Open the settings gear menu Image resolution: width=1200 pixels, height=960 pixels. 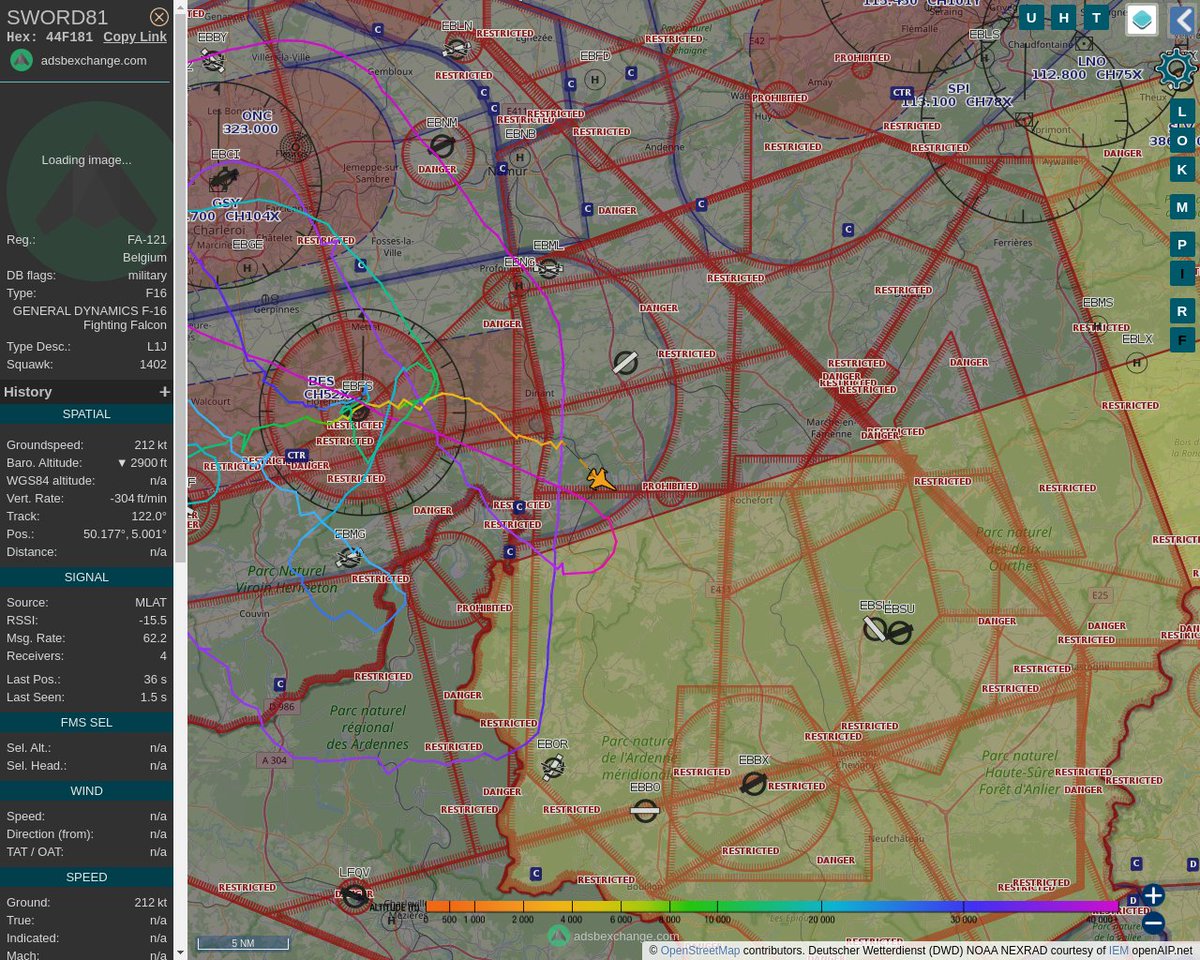click(1176, 69)
